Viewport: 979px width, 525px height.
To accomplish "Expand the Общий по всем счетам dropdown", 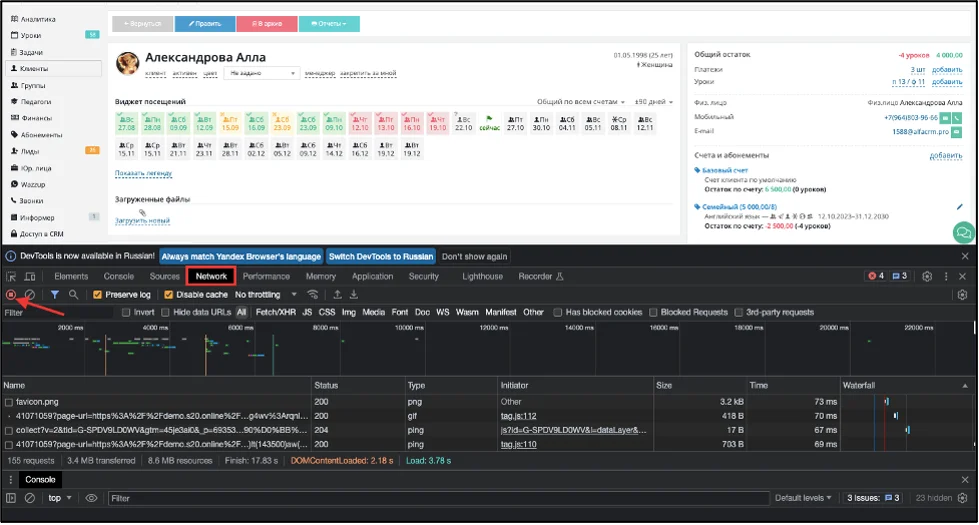I will (581, 102).
